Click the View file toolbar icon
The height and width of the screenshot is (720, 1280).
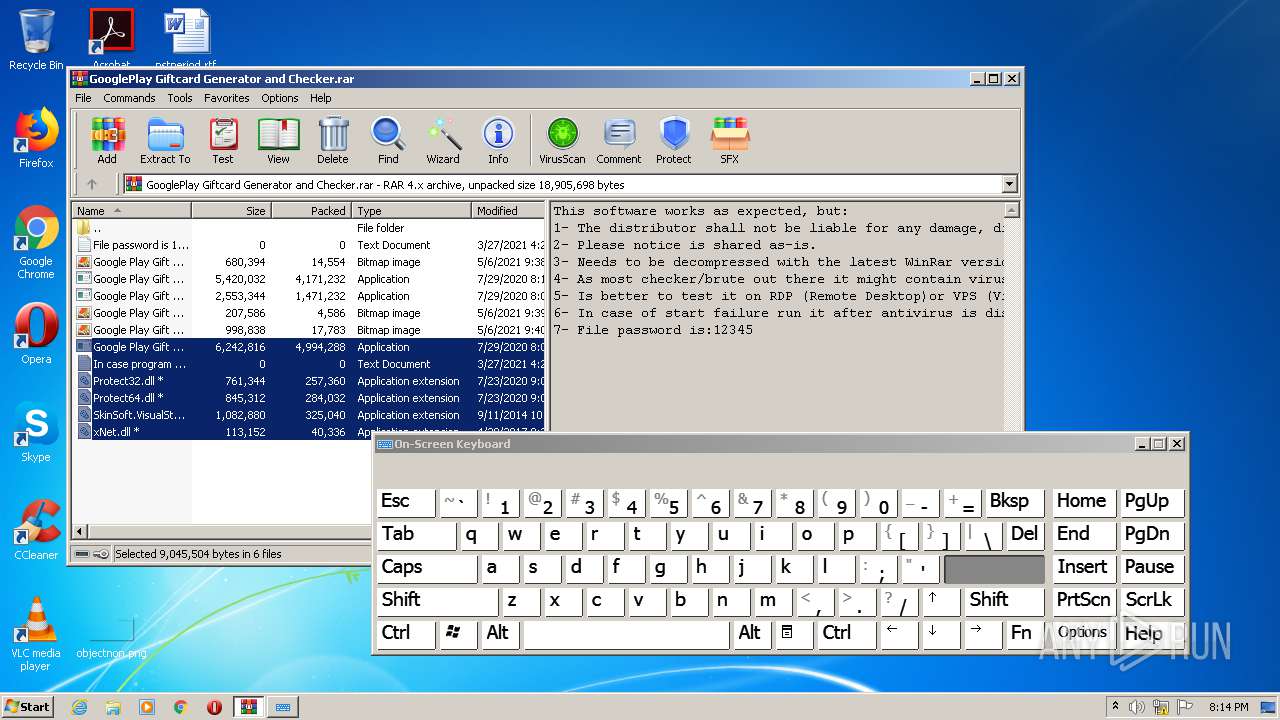278,140
